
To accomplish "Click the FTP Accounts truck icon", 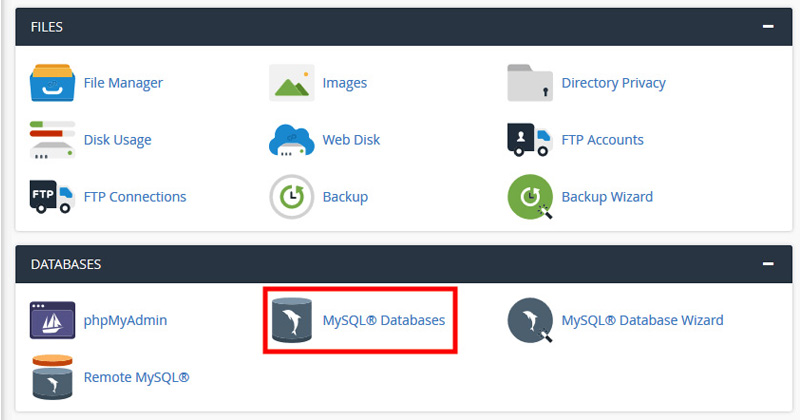I will click(x=530, y=140).
